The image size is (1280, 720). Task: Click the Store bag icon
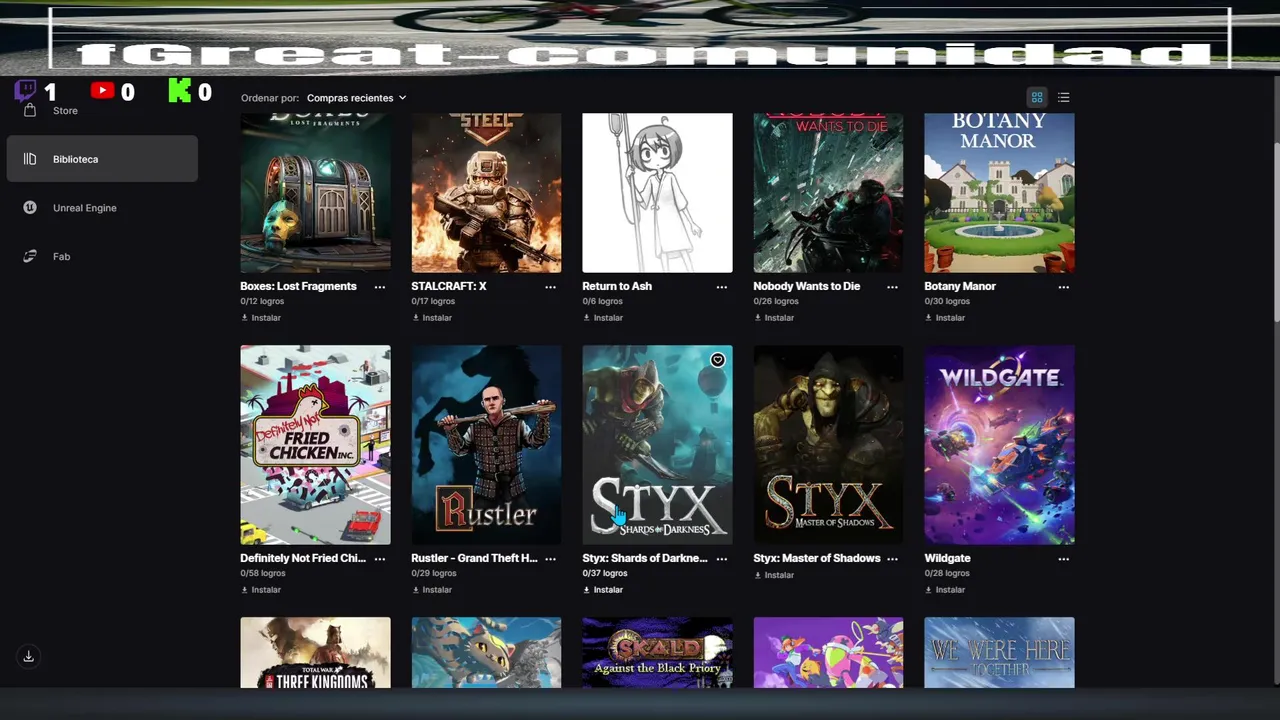point(30,110)
